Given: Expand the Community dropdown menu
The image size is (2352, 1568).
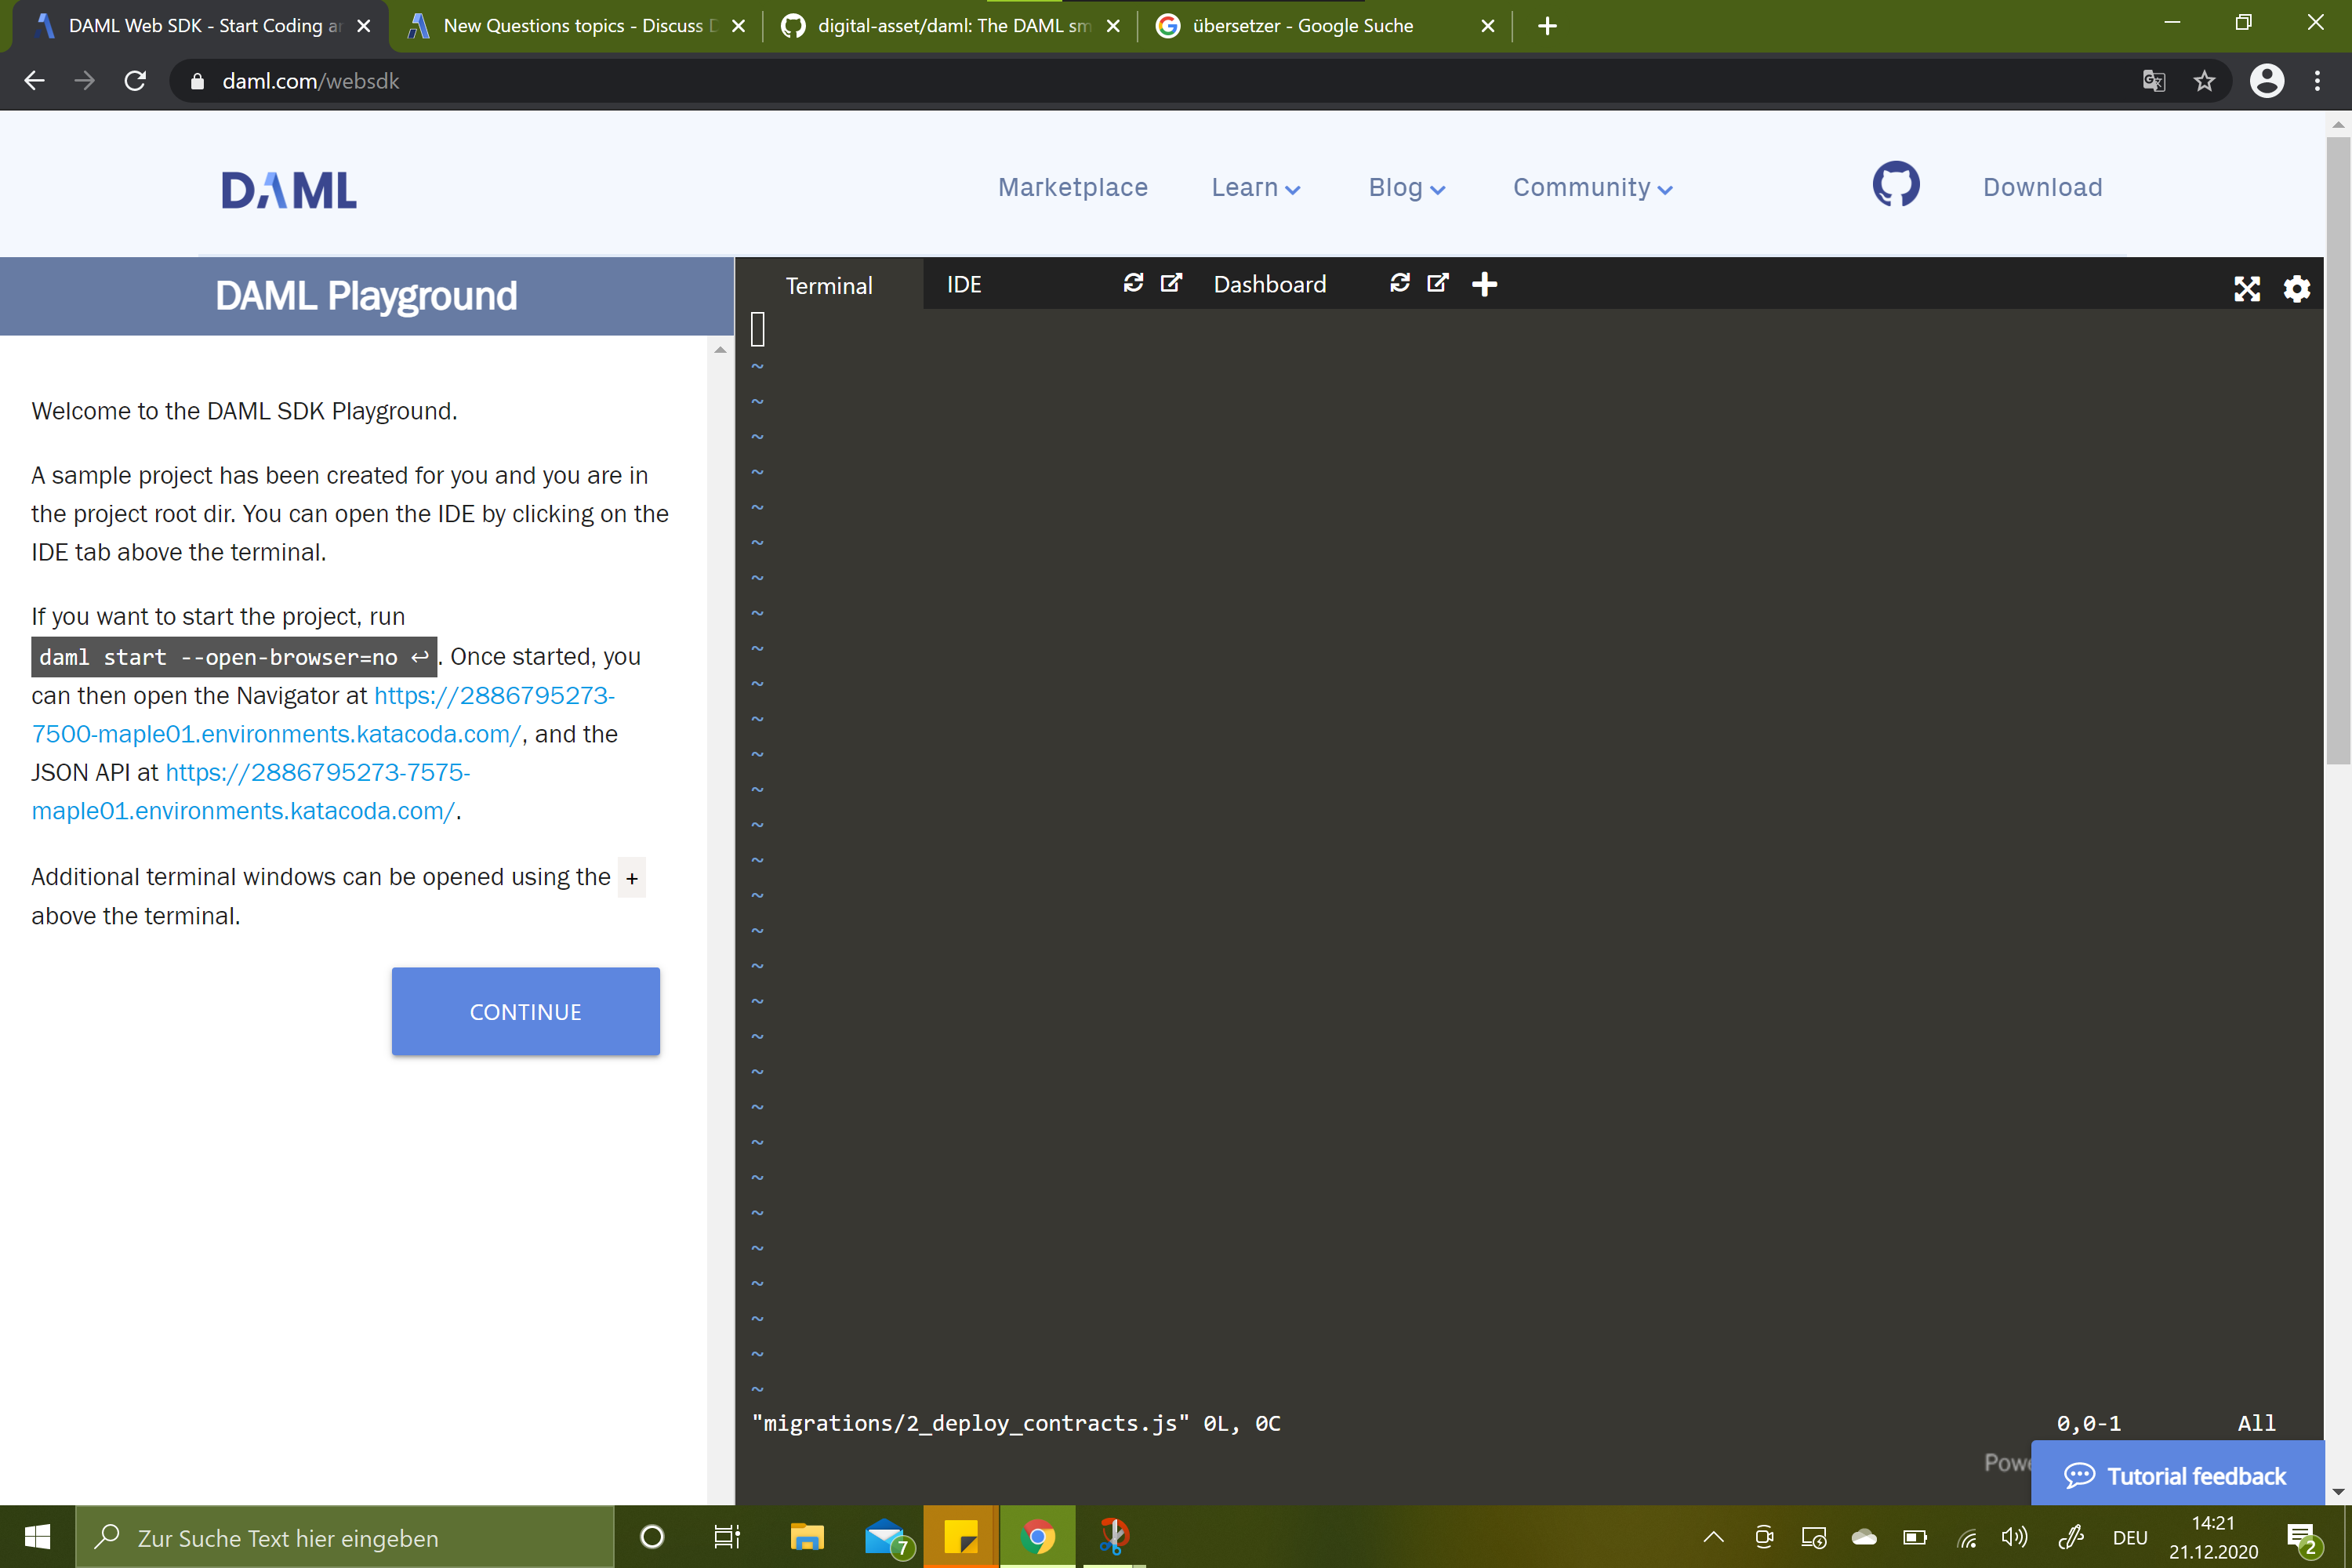Looking at the screenshot, I should (1593, 188).
